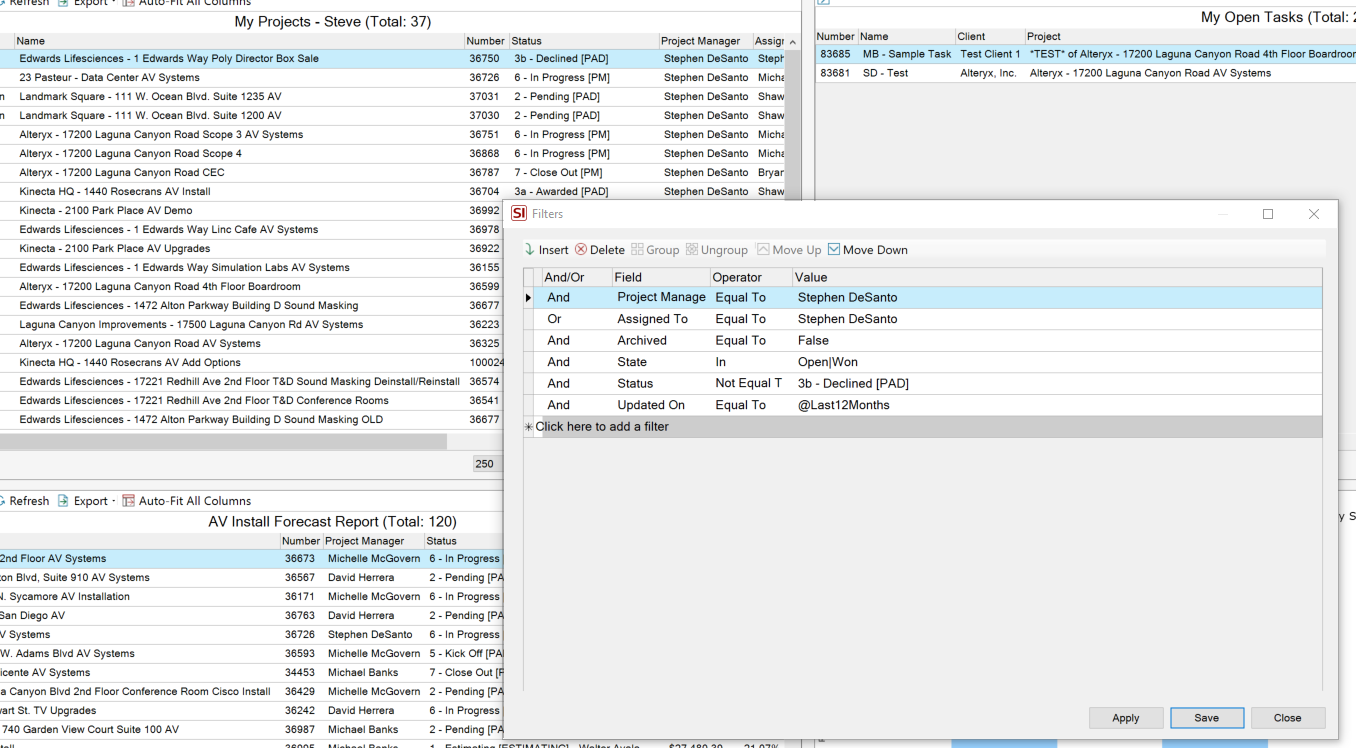This screenshot has height=748, width=1356.
Task: Click Auto-Fit All Columns in forecast report
Action: 186,501
